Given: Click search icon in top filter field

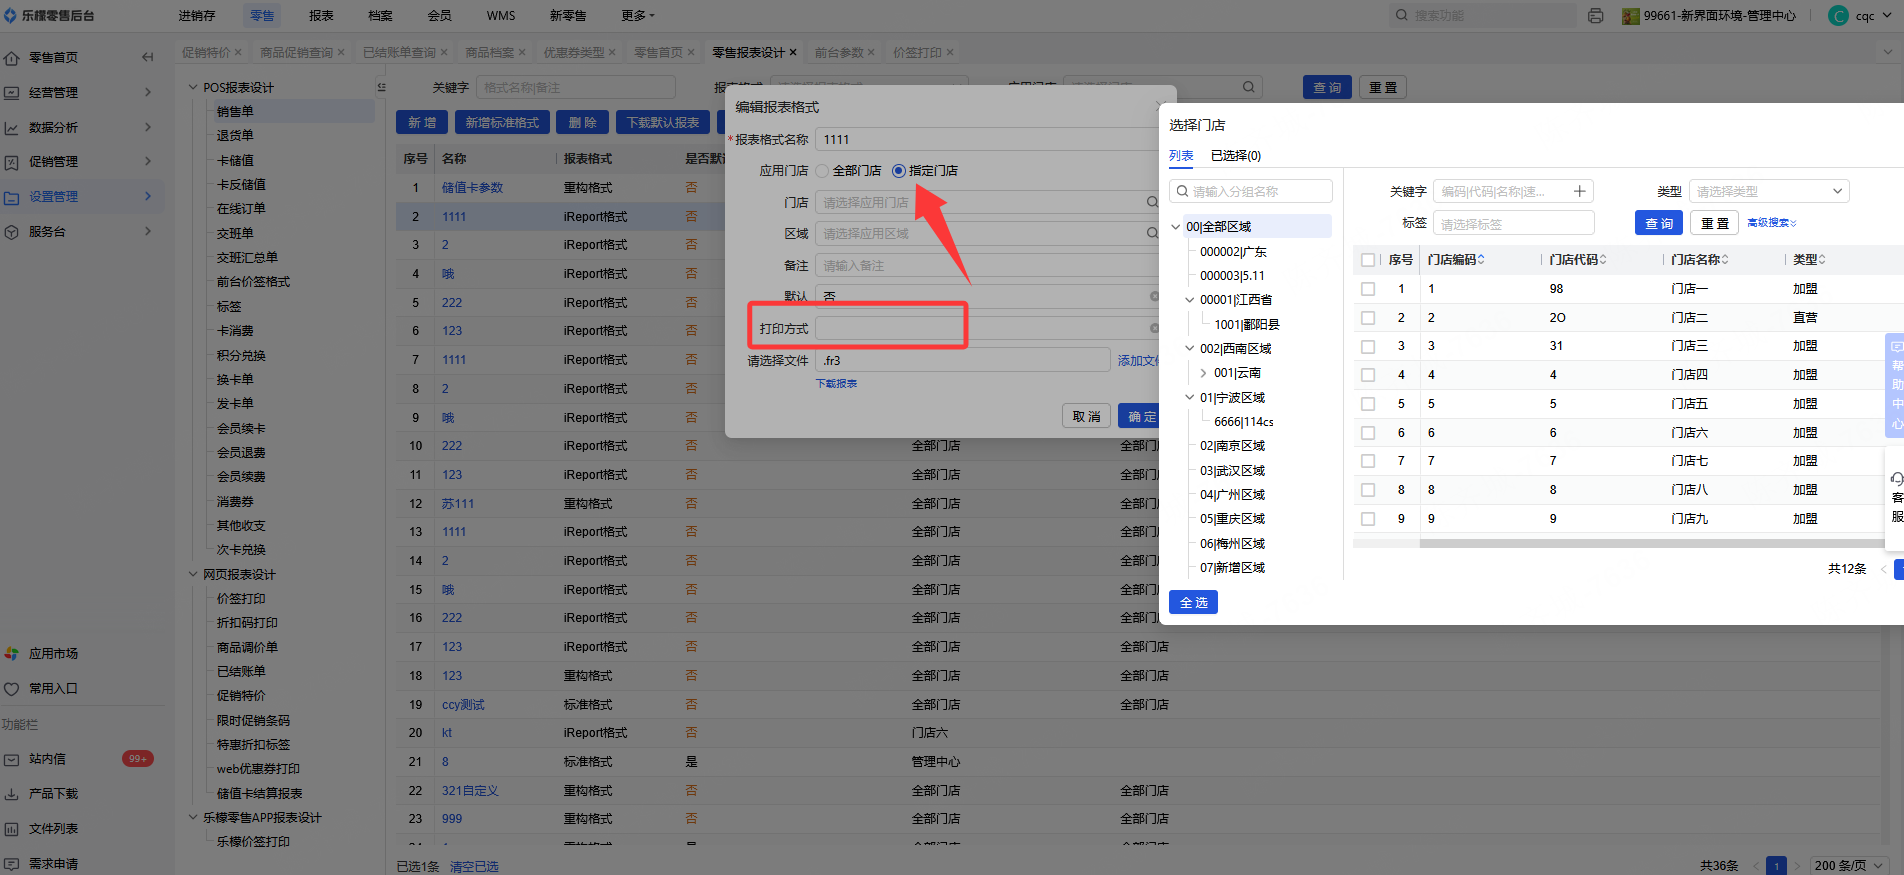Looking at the screenshot, I should point(1248,87).
